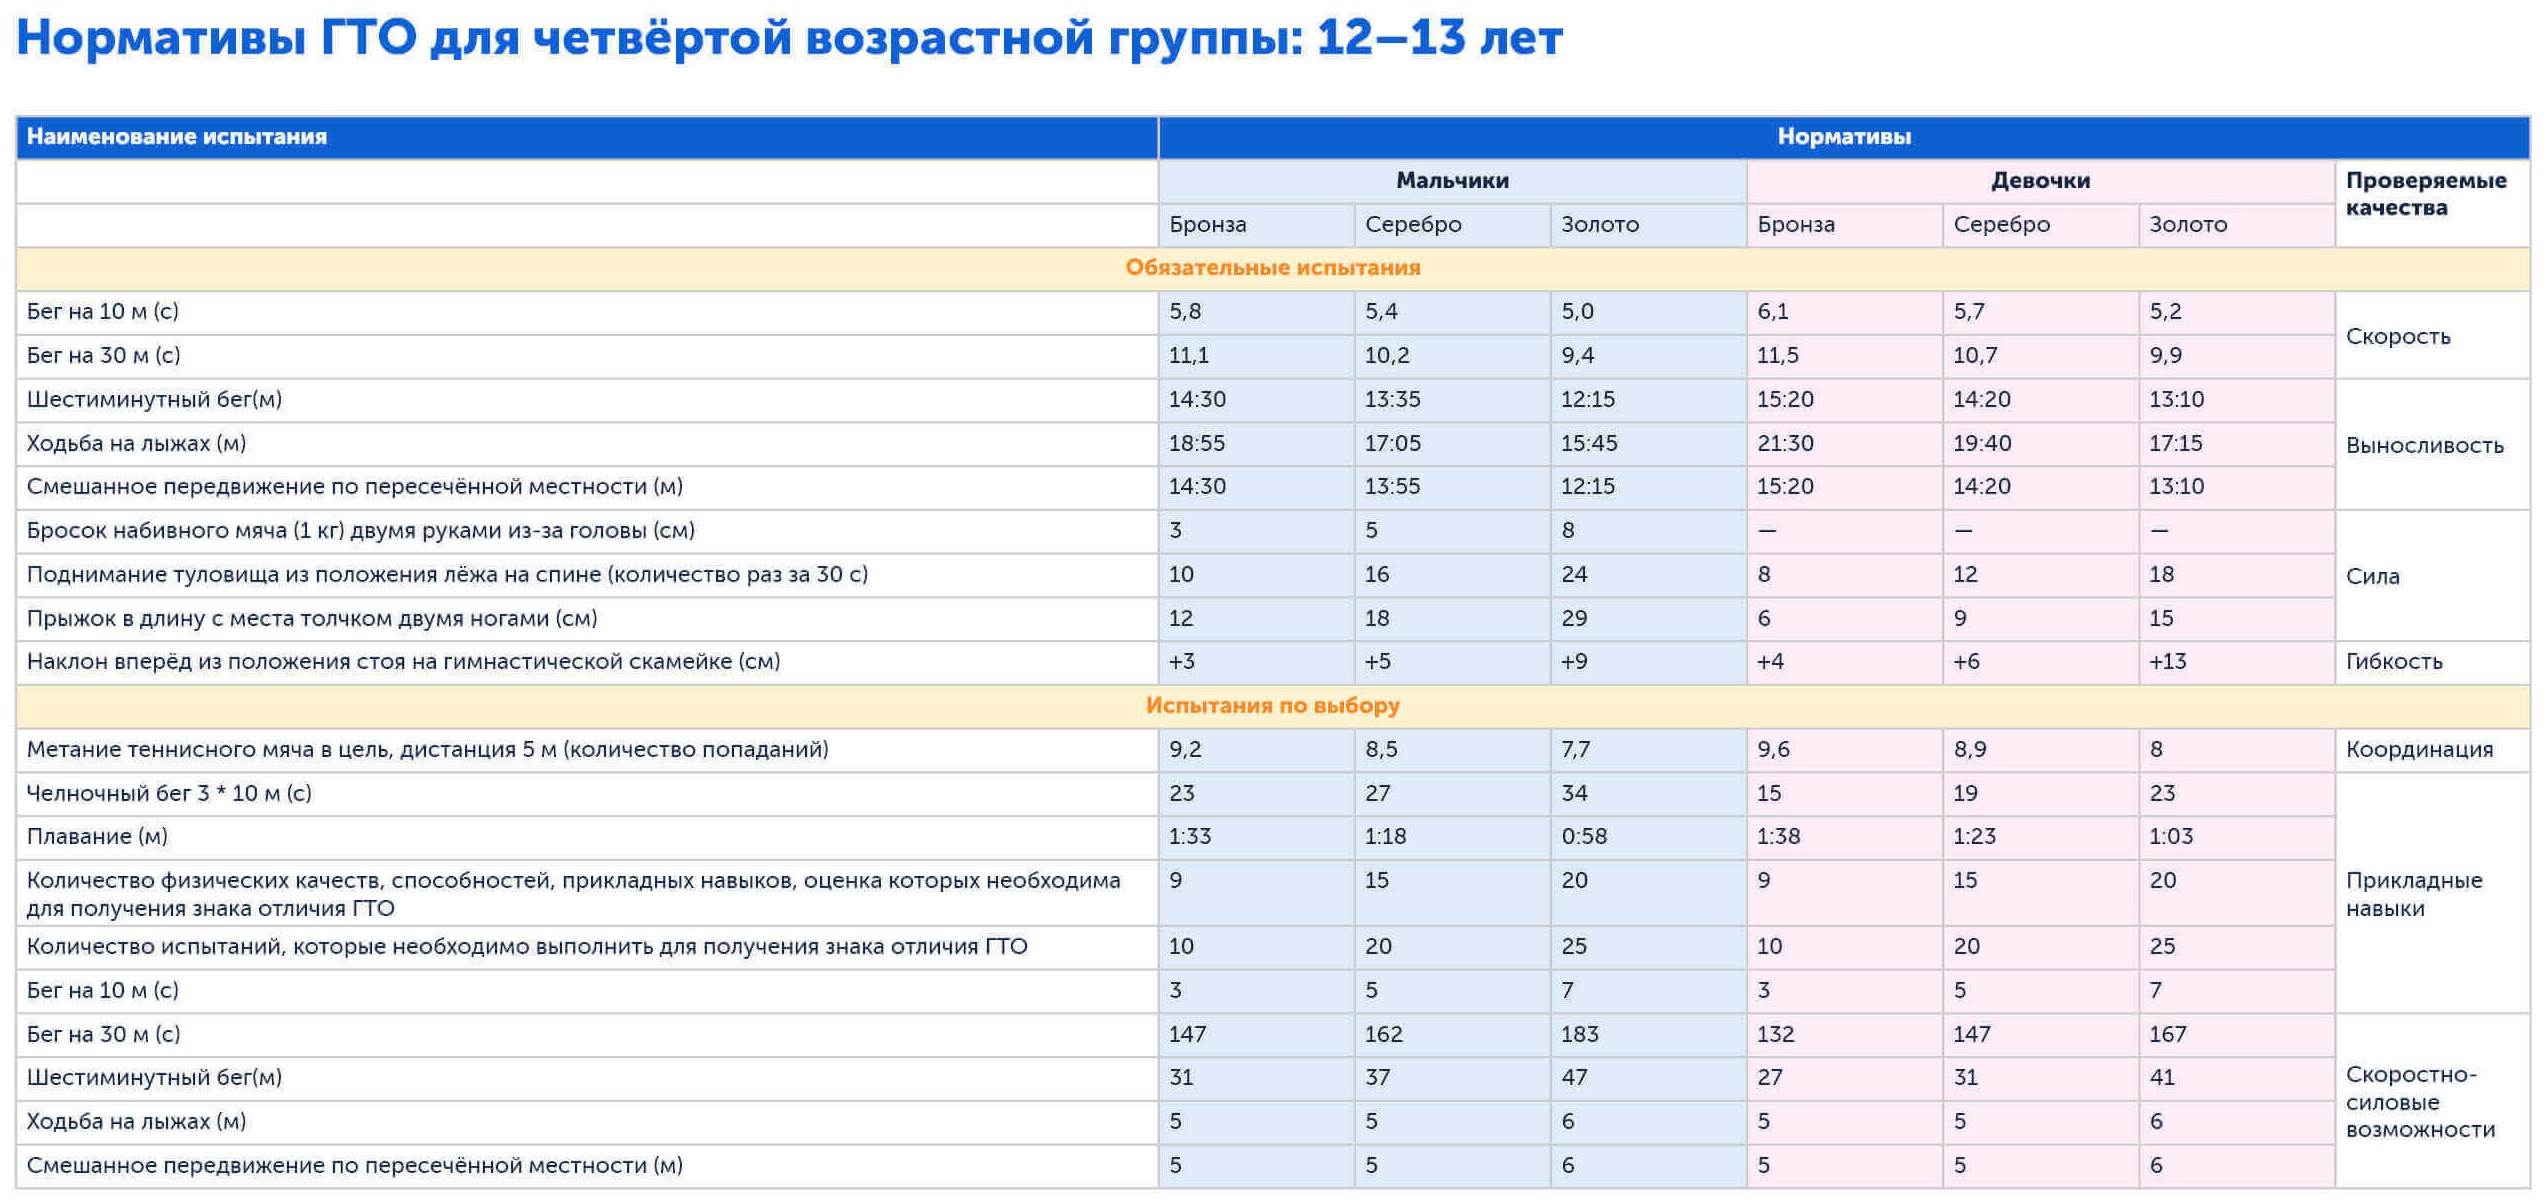Click the 'Обязательные испытания' section row
This screenshot has height=1200, width=2548.
1272,268
